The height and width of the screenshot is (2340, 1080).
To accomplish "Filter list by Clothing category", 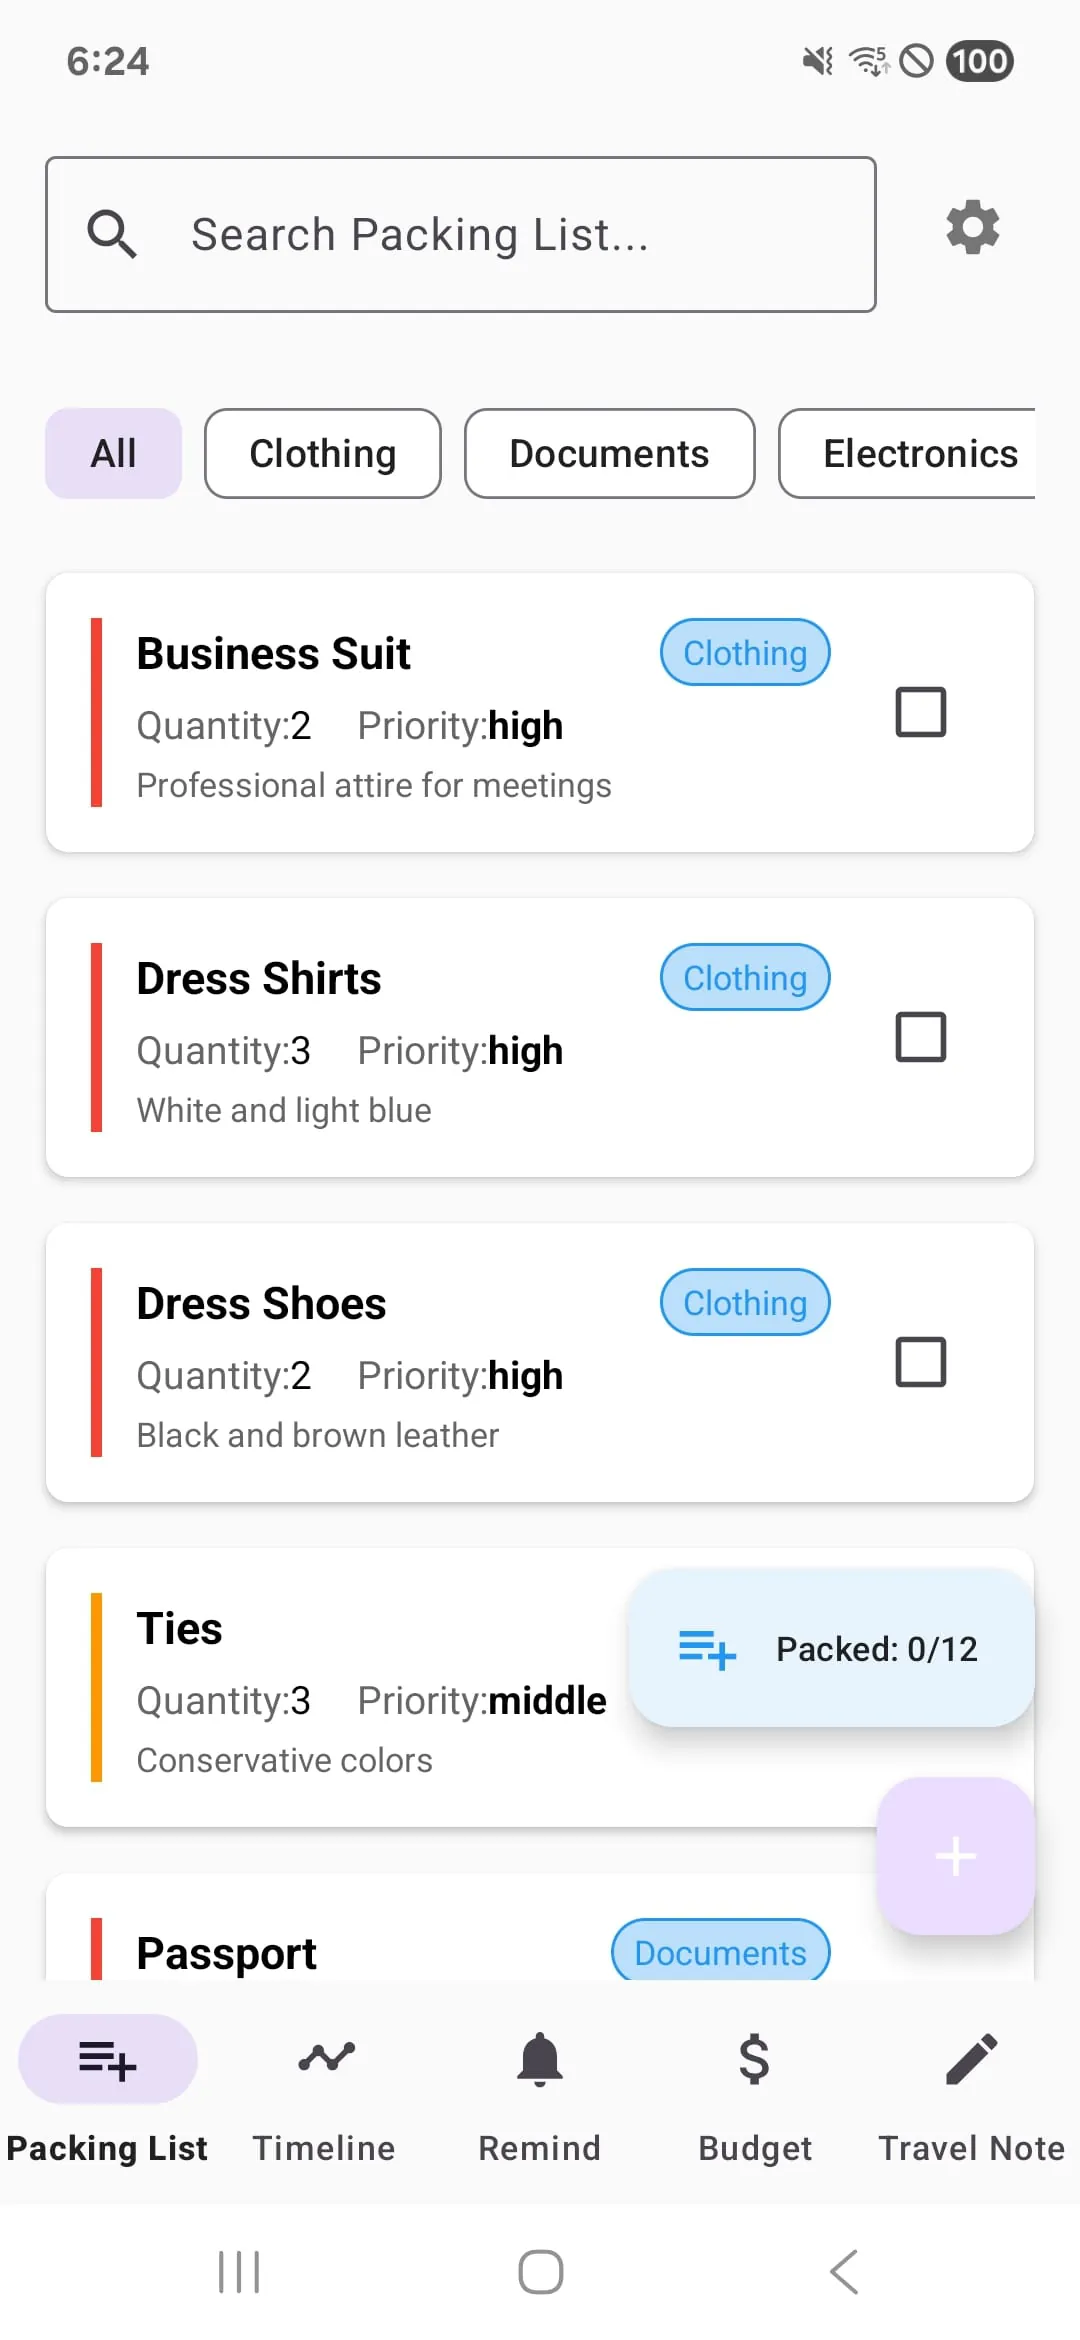I will click(323, 454).
